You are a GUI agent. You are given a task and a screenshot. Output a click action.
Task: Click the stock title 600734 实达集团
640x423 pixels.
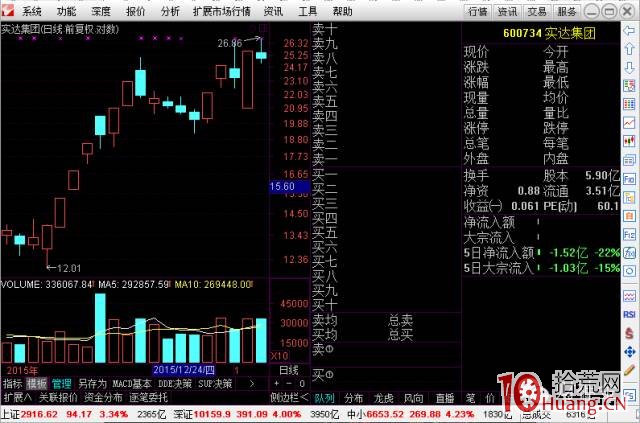coord(549,33)
